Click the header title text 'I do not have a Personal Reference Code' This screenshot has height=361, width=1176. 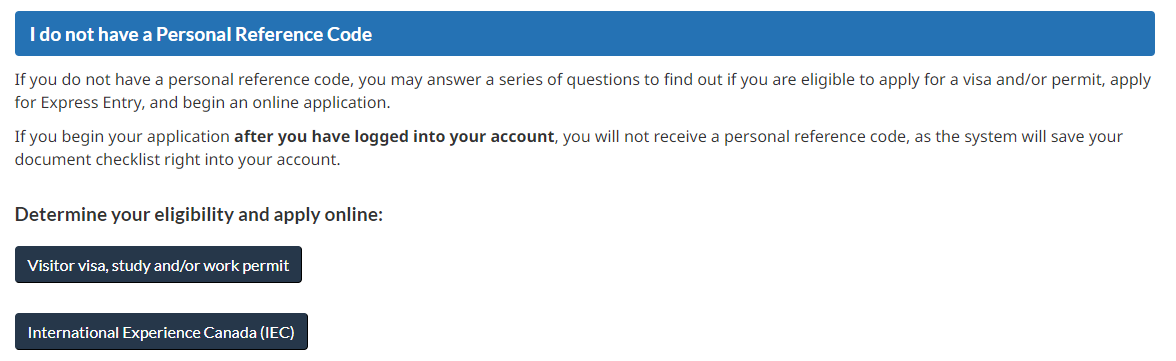[201, 35]
